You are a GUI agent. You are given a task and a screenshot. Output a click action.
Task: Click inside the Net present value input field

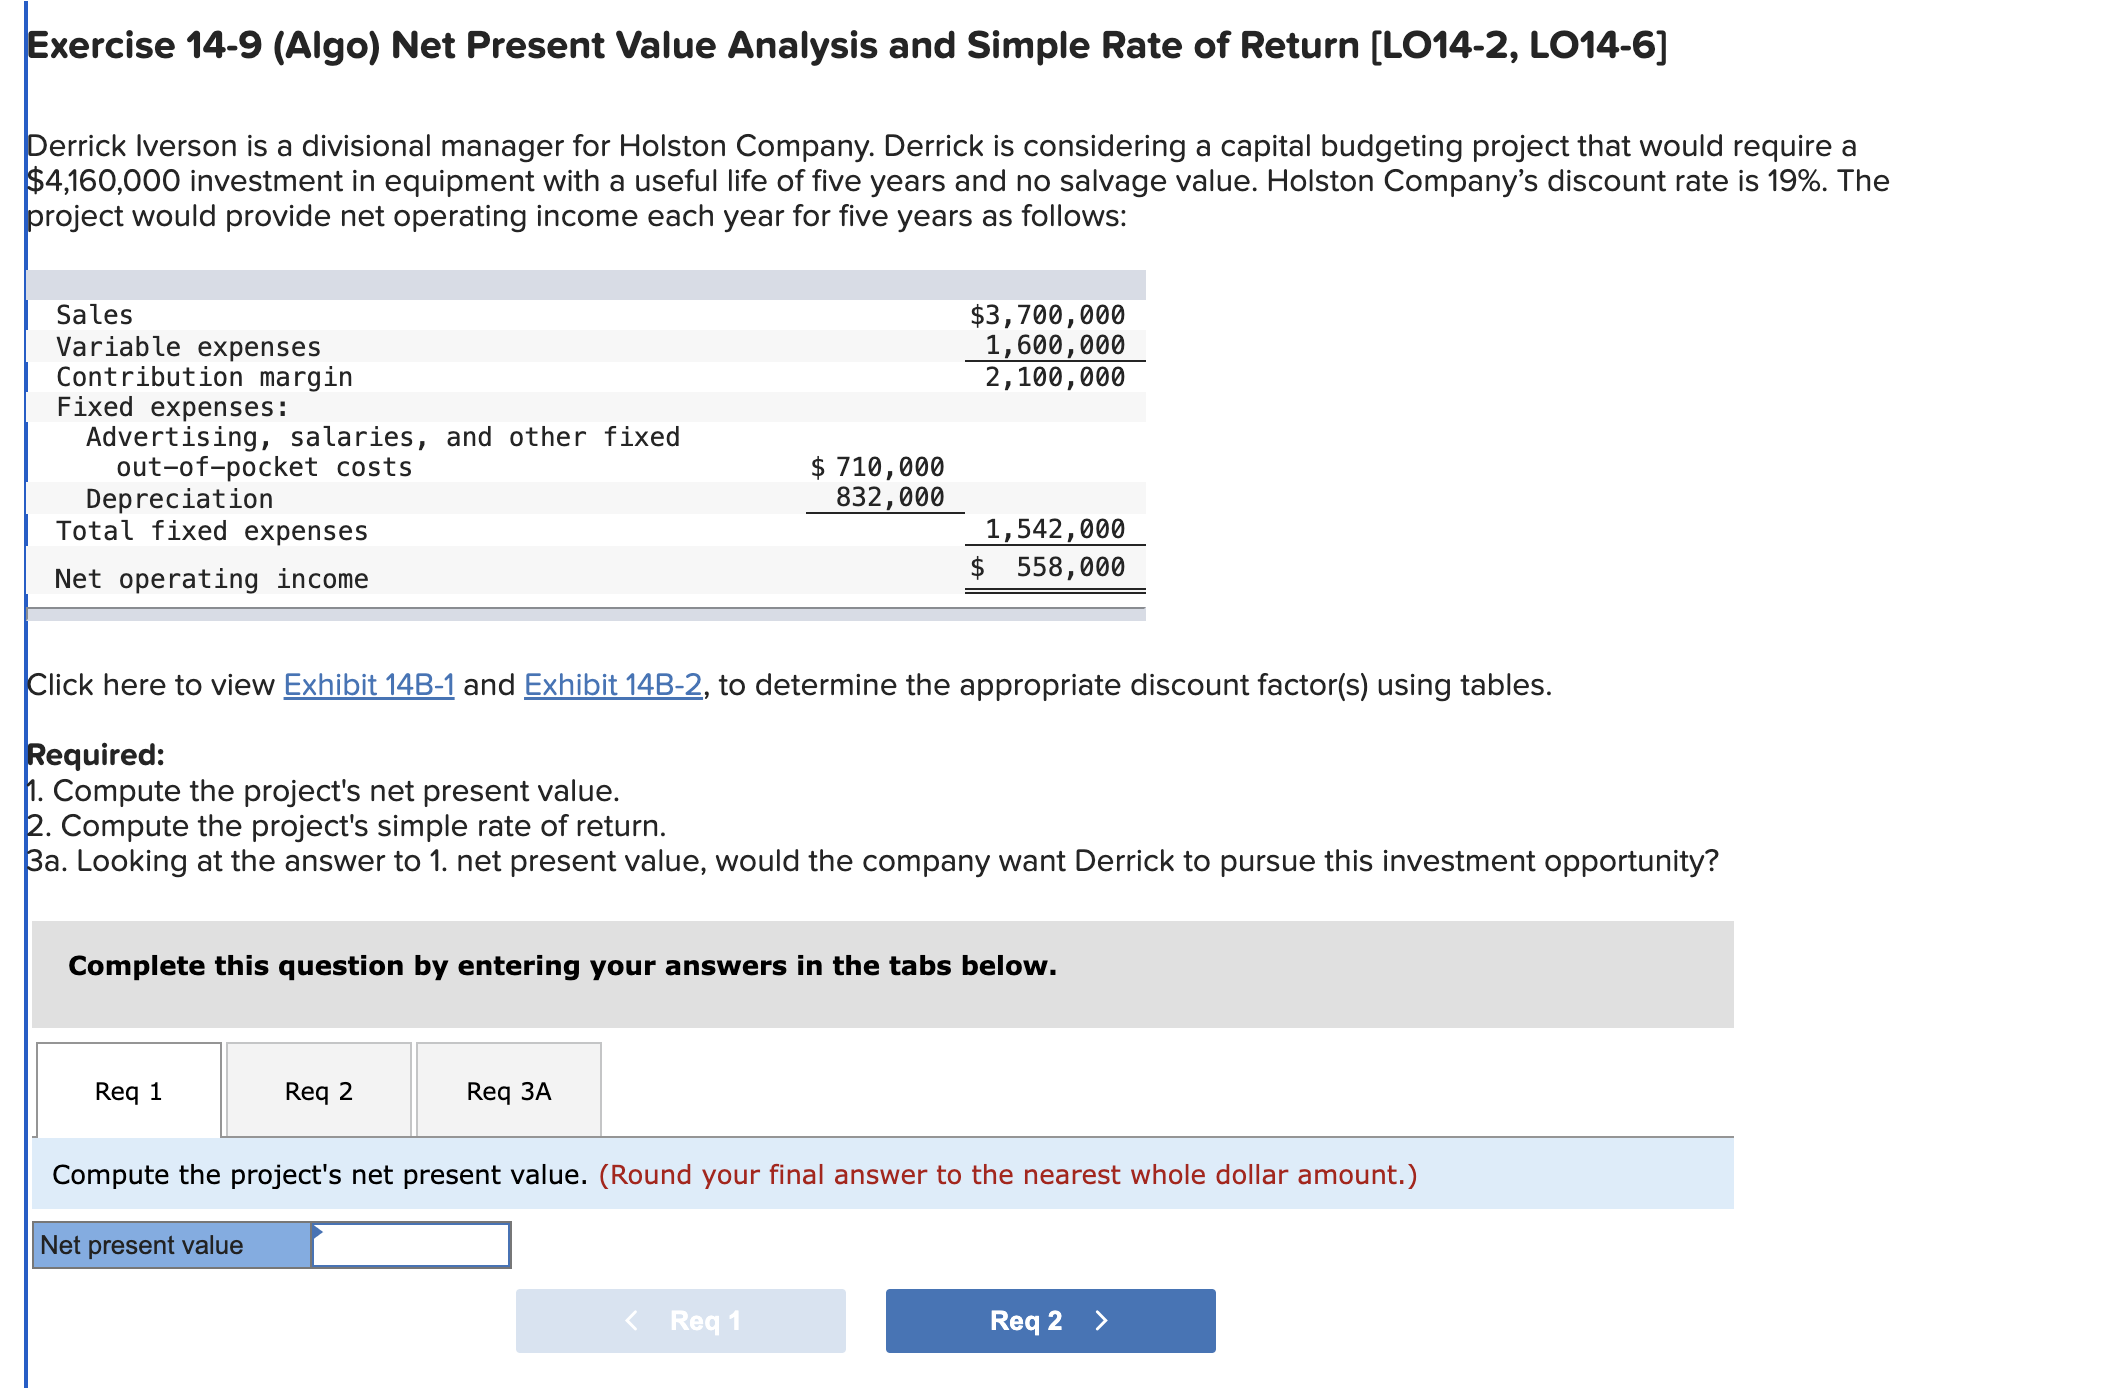[x=410, y=1245]
